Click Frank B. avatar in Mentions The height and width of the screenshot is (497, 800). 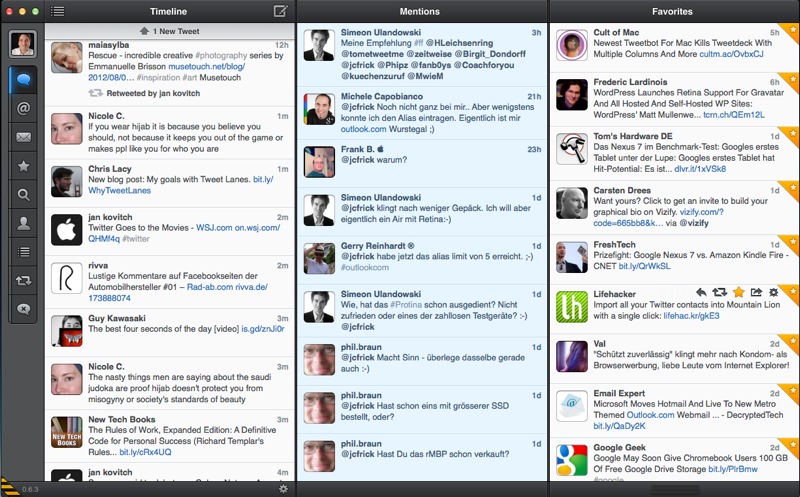click(319, 162)
